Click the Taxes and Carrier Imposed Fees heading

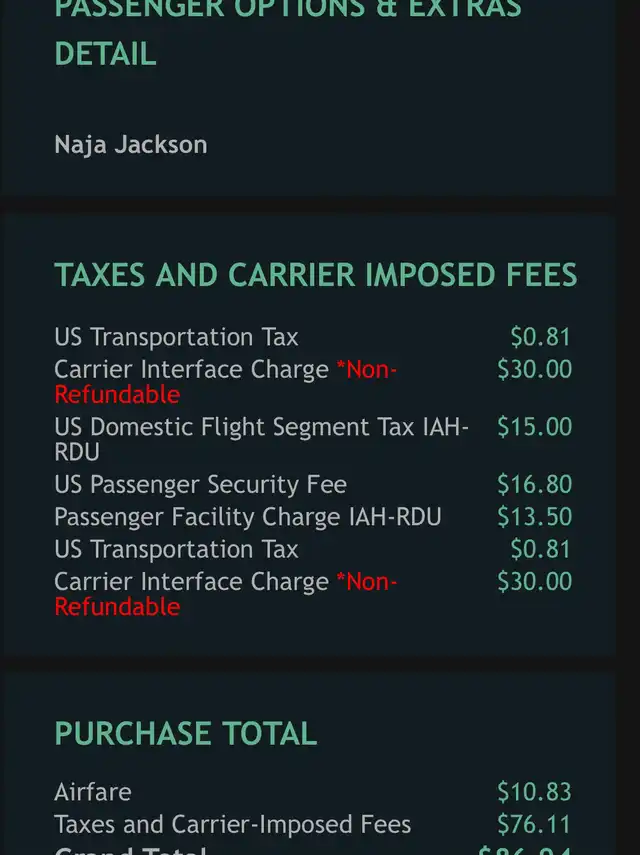click(x=315, y=275)
